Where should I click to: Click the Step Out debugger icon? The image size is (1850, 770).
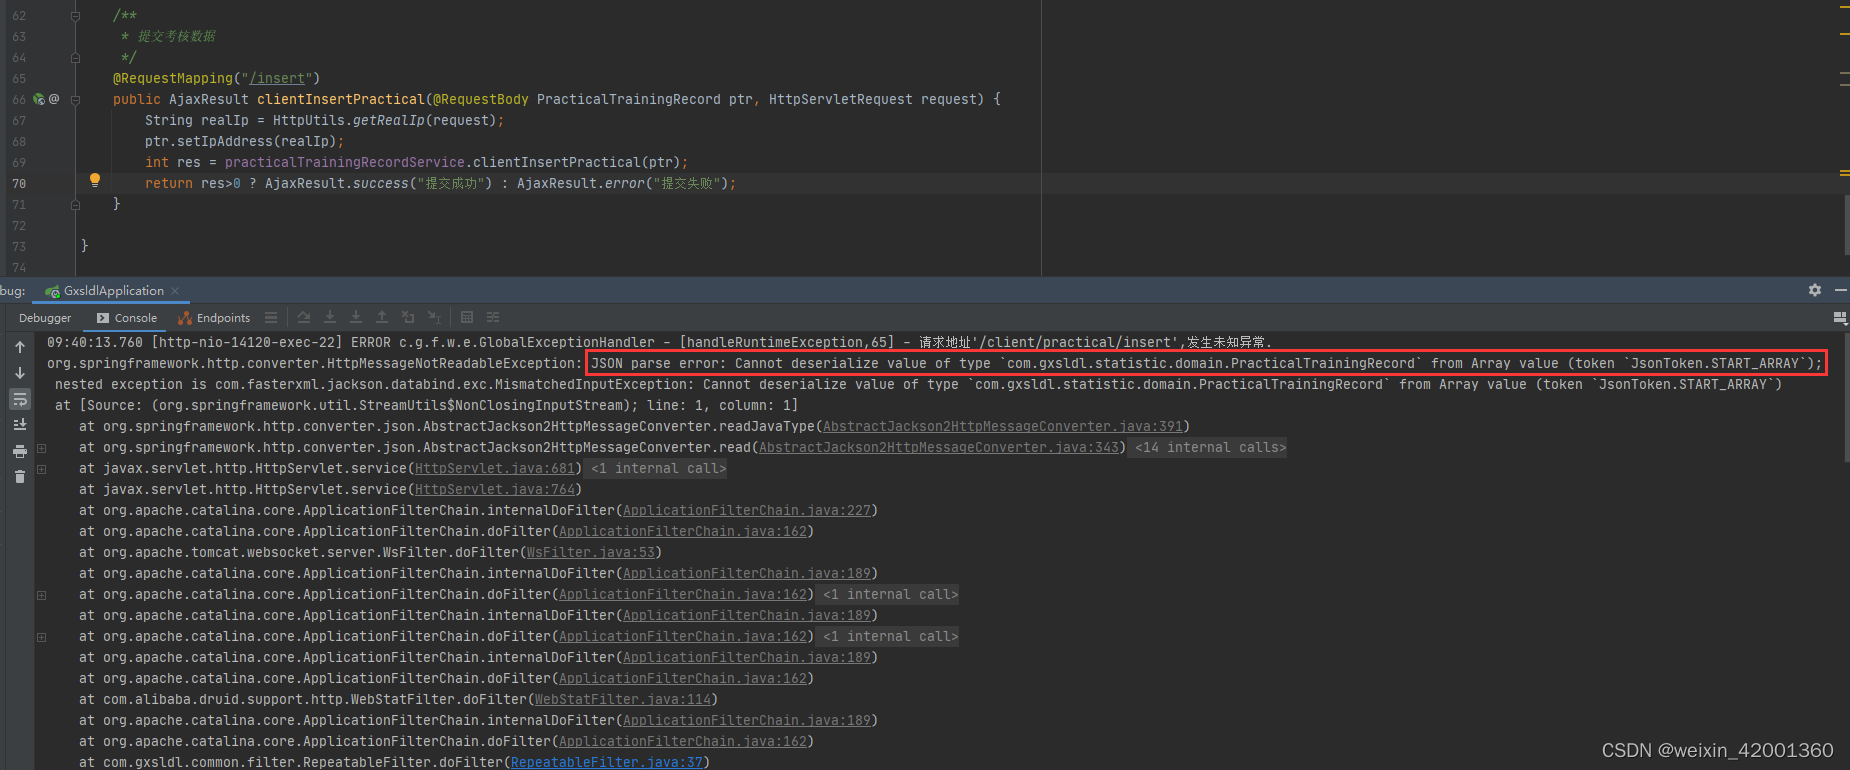(x=382, y=318)
